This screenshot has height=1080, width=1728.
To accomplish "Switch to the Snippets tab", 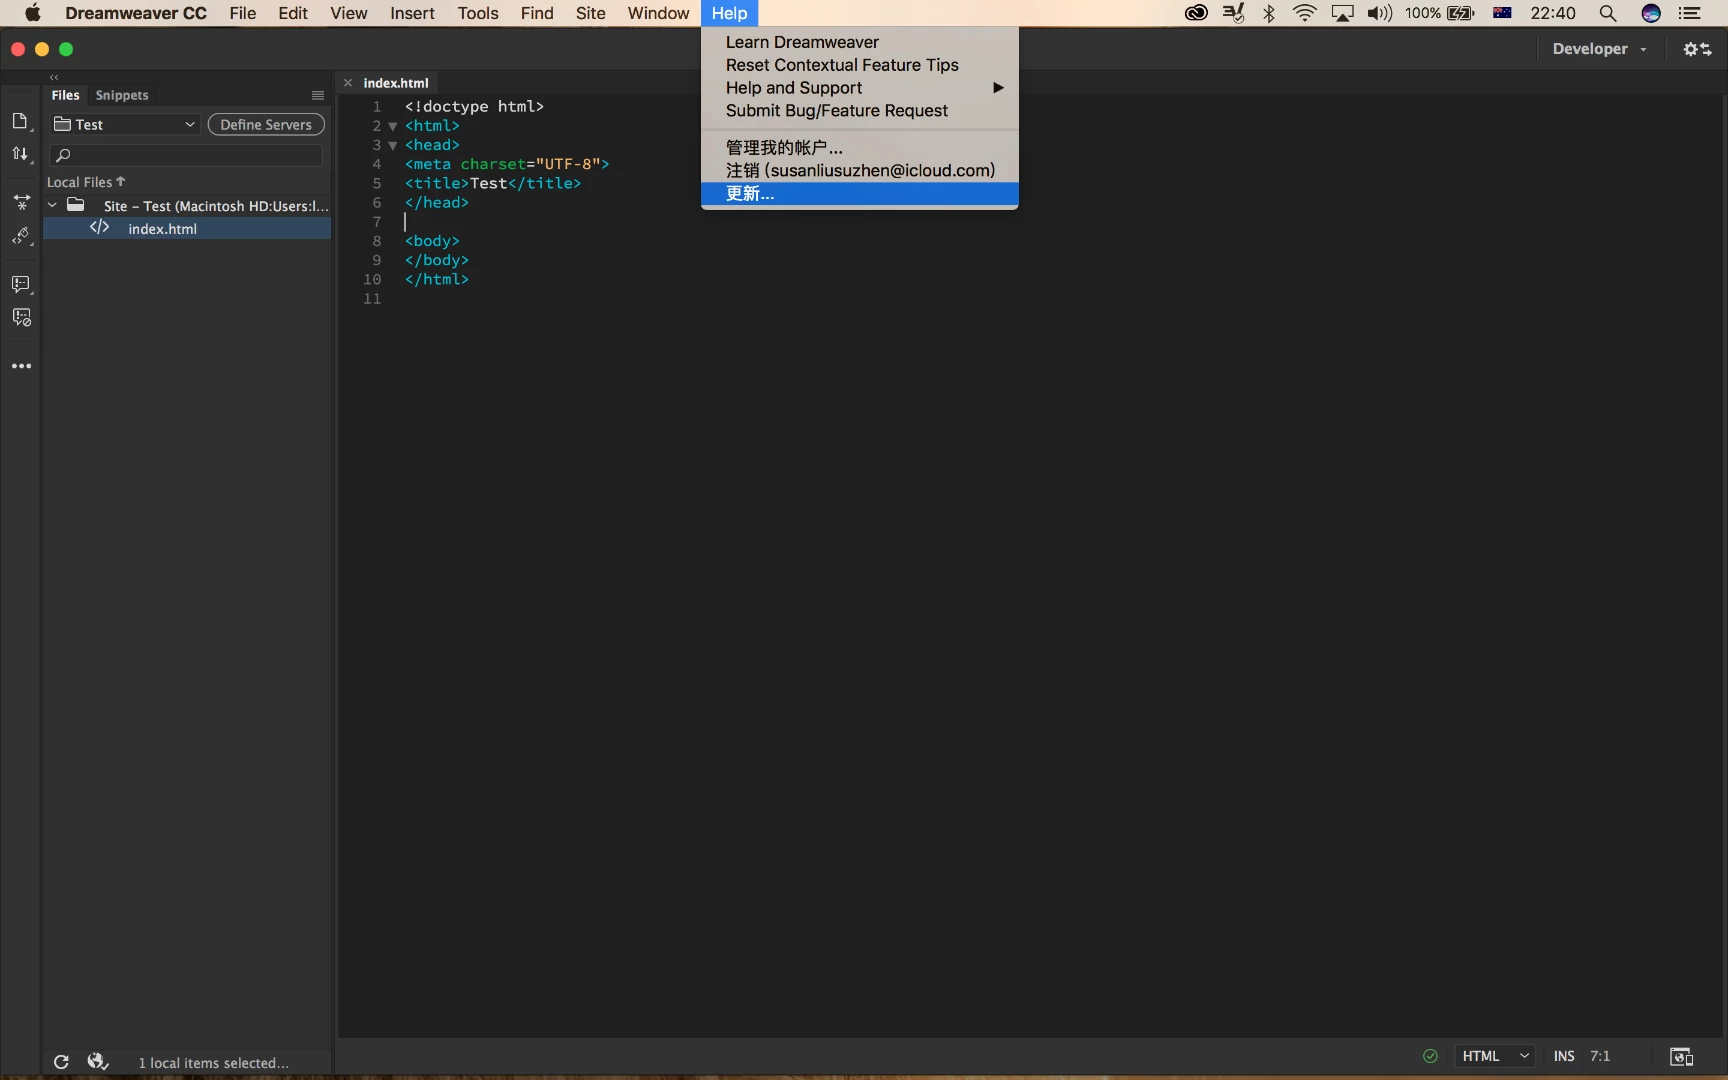I will tap(122, 95).
